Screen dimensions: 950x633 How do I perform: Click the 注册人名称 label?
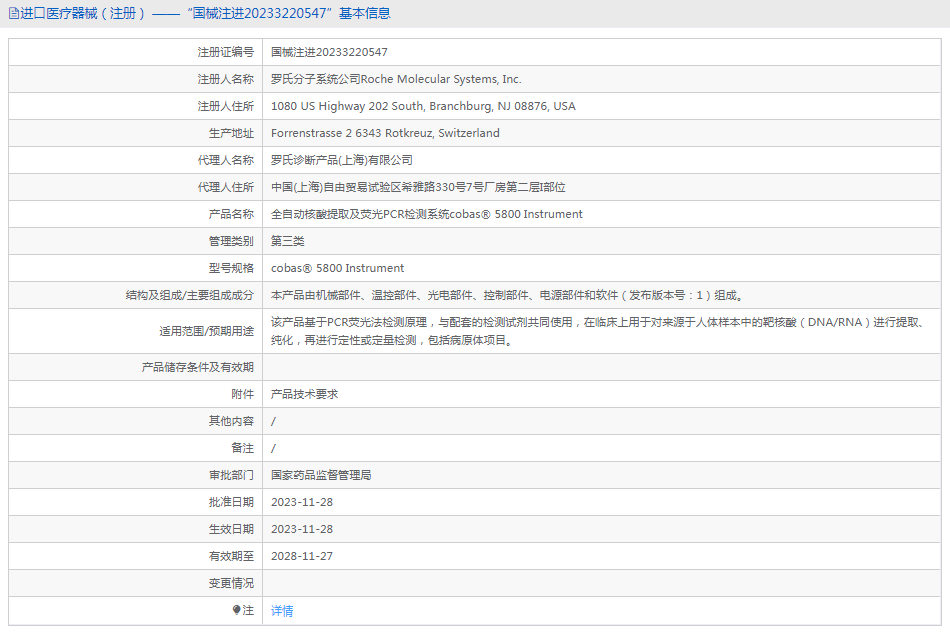tap(225, 79)
